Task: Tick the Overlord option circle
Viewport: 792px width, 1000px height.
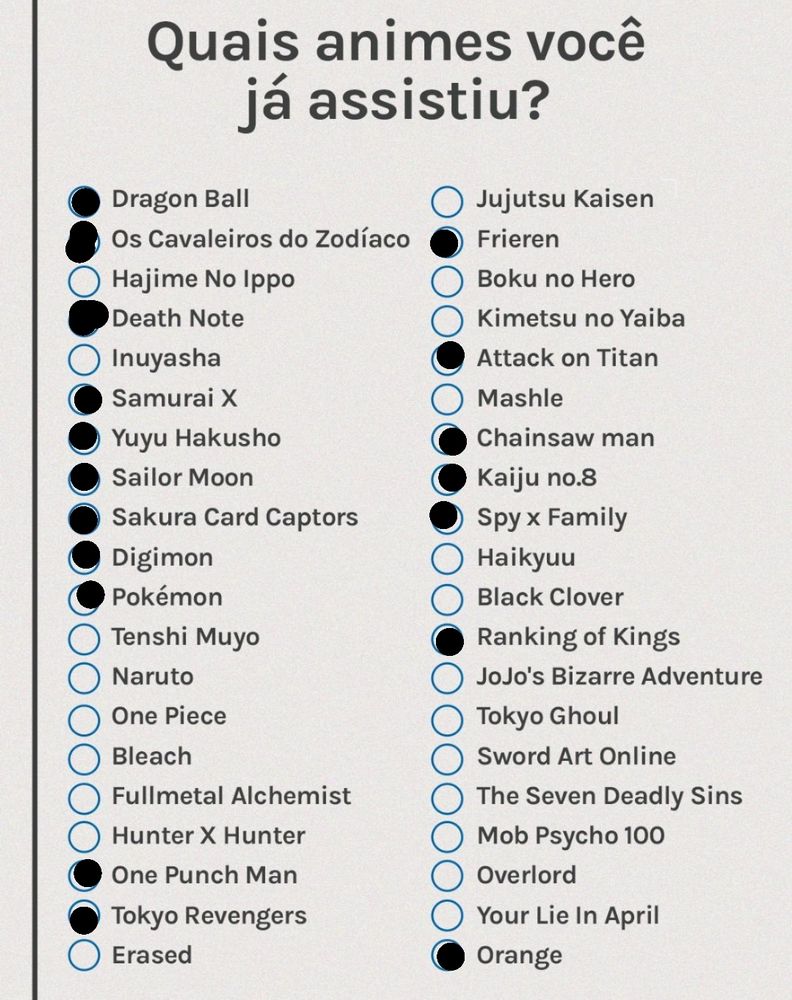Action: 447,876
